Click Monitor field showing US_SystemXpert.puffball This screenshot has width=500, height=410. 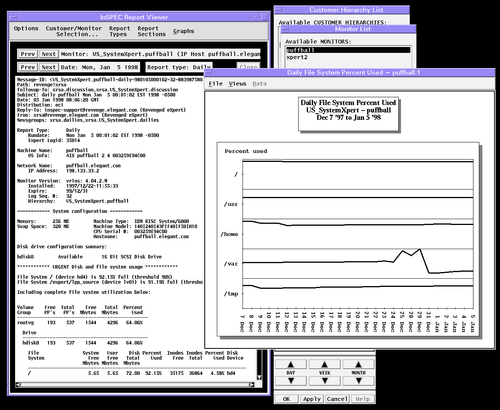tap(160, 54)
